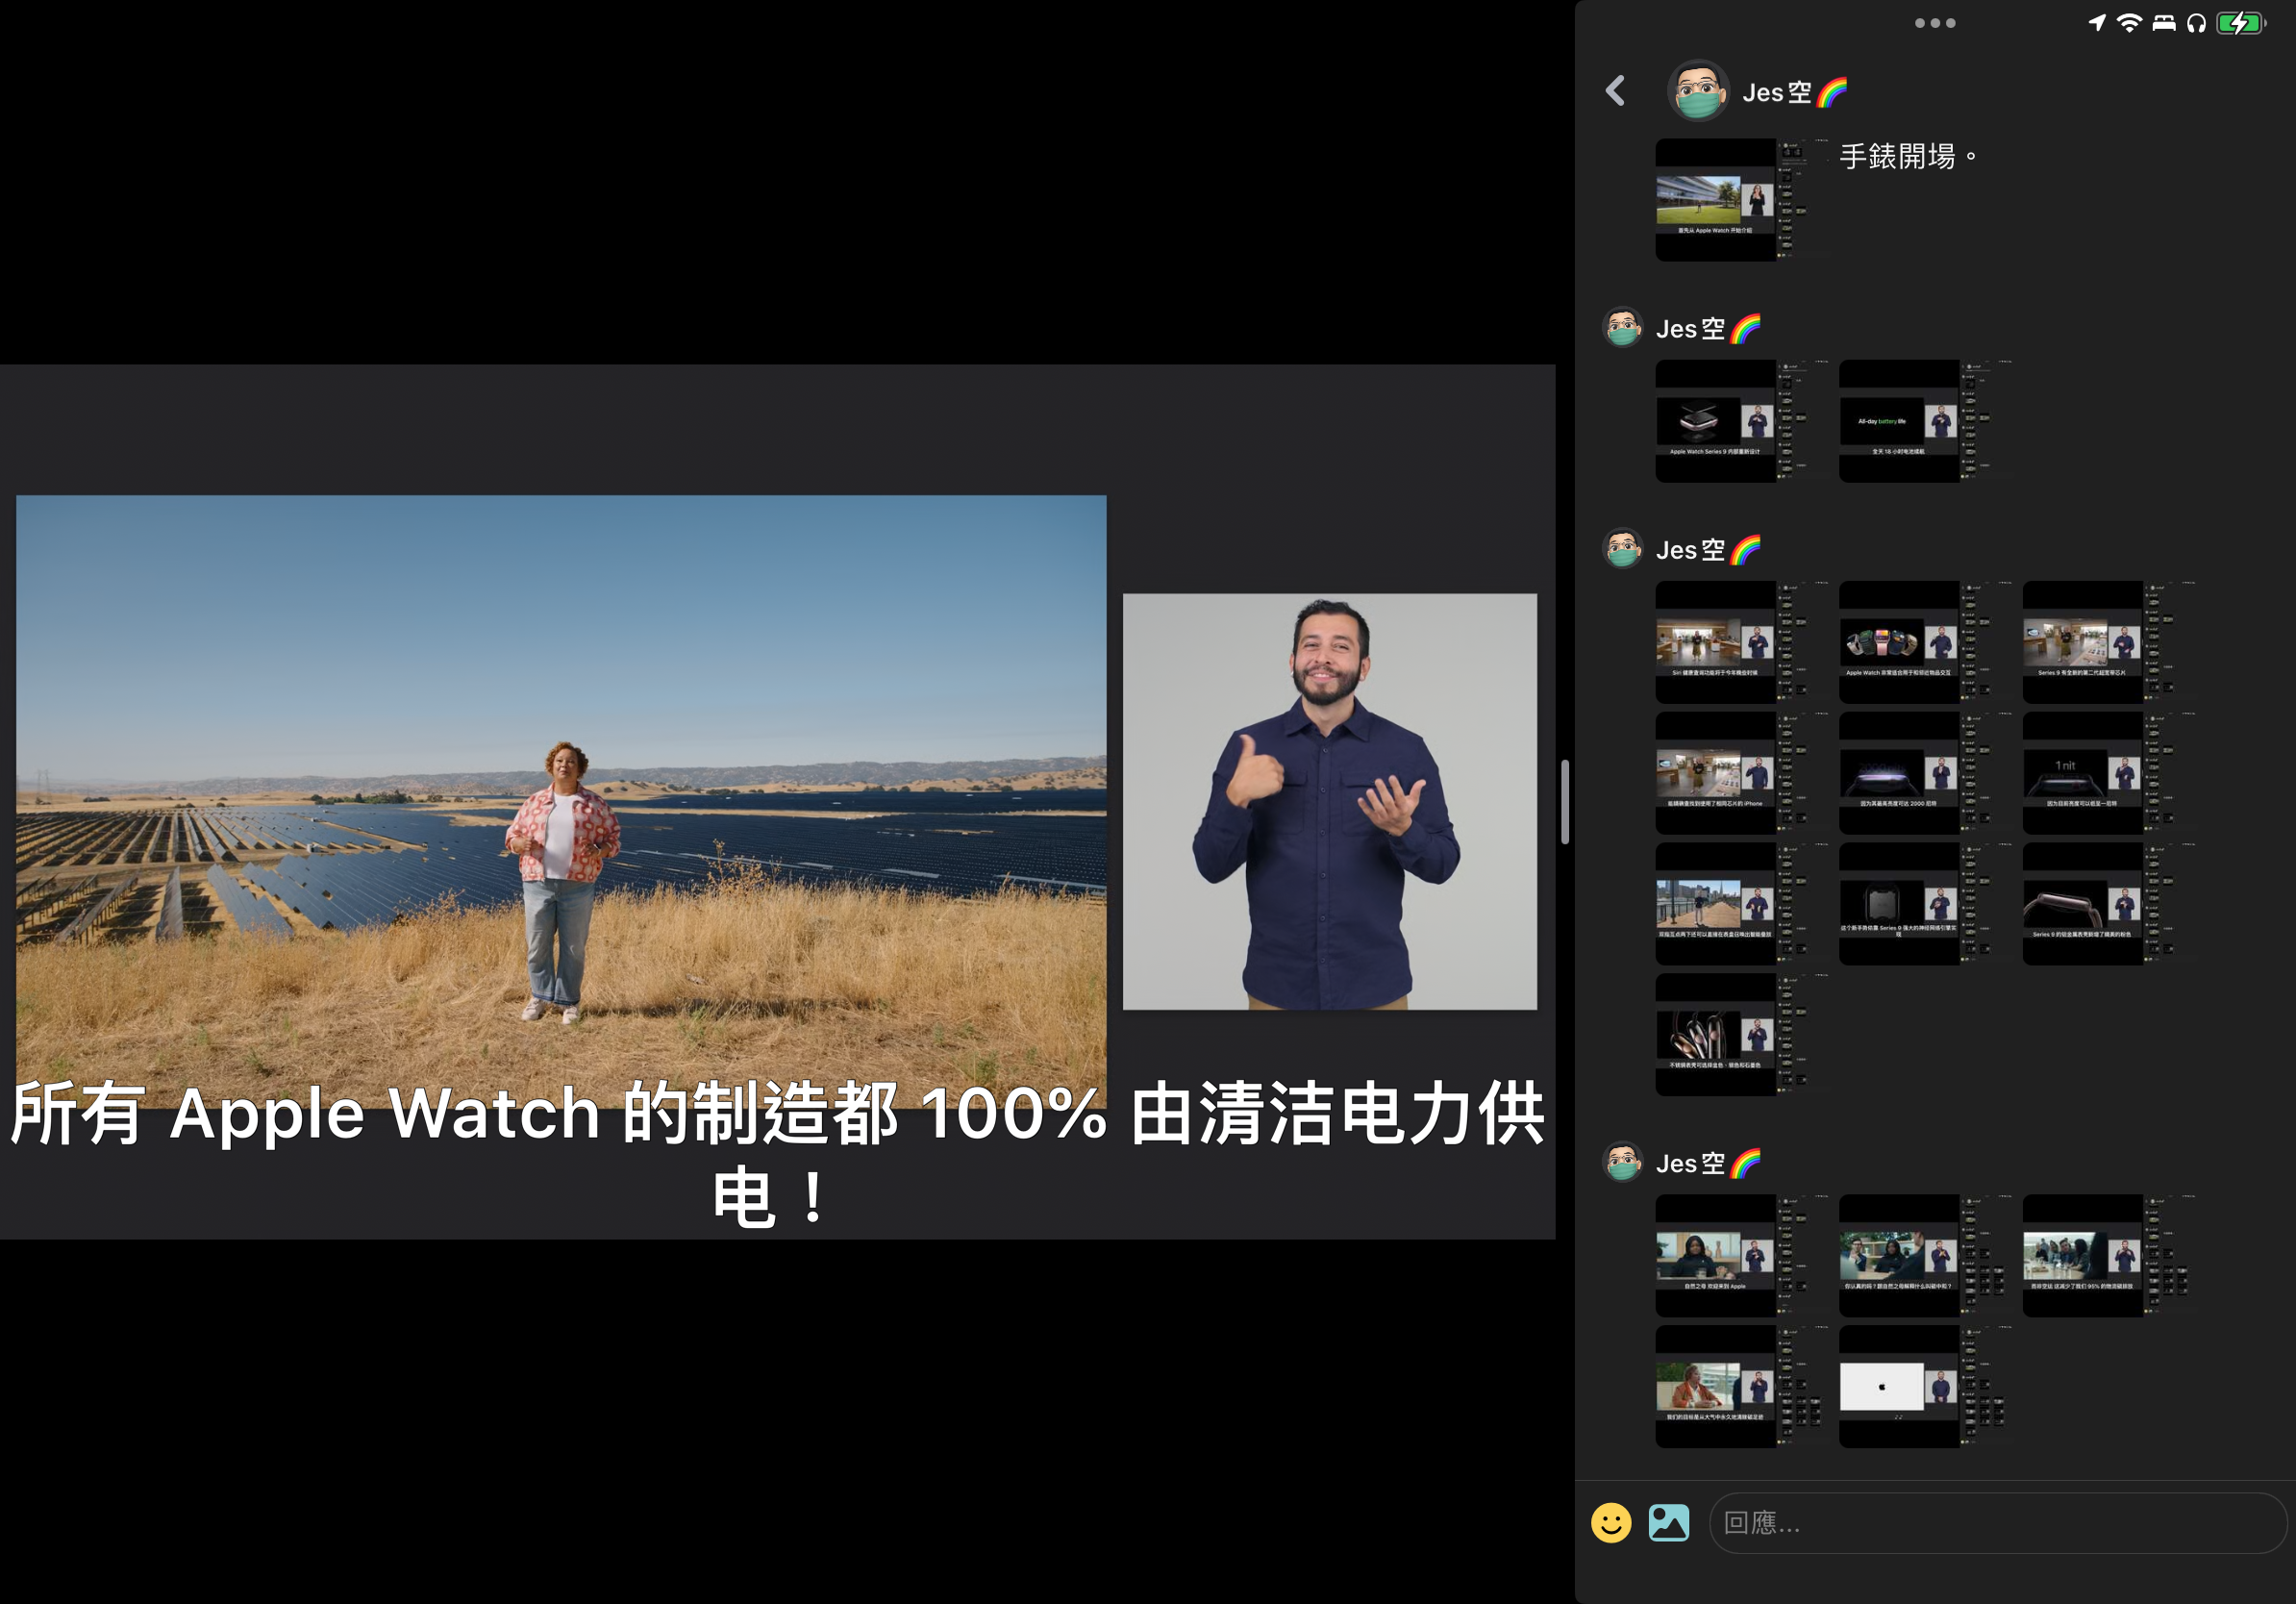This screenshot has height=1604, width=2296.
Task: Open the woman in orange jacket thumbnail
Action: click(x=1743, y=1387)
